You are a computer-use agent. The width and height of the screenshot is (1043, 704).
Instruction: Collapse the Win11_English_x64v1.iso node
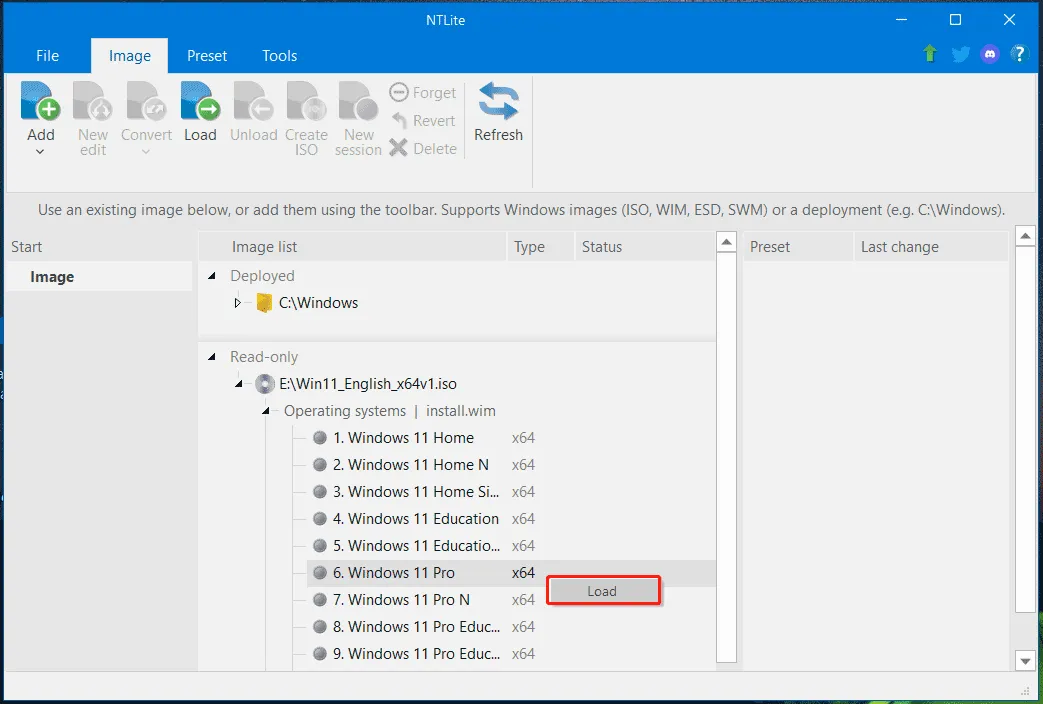[239, 384]
